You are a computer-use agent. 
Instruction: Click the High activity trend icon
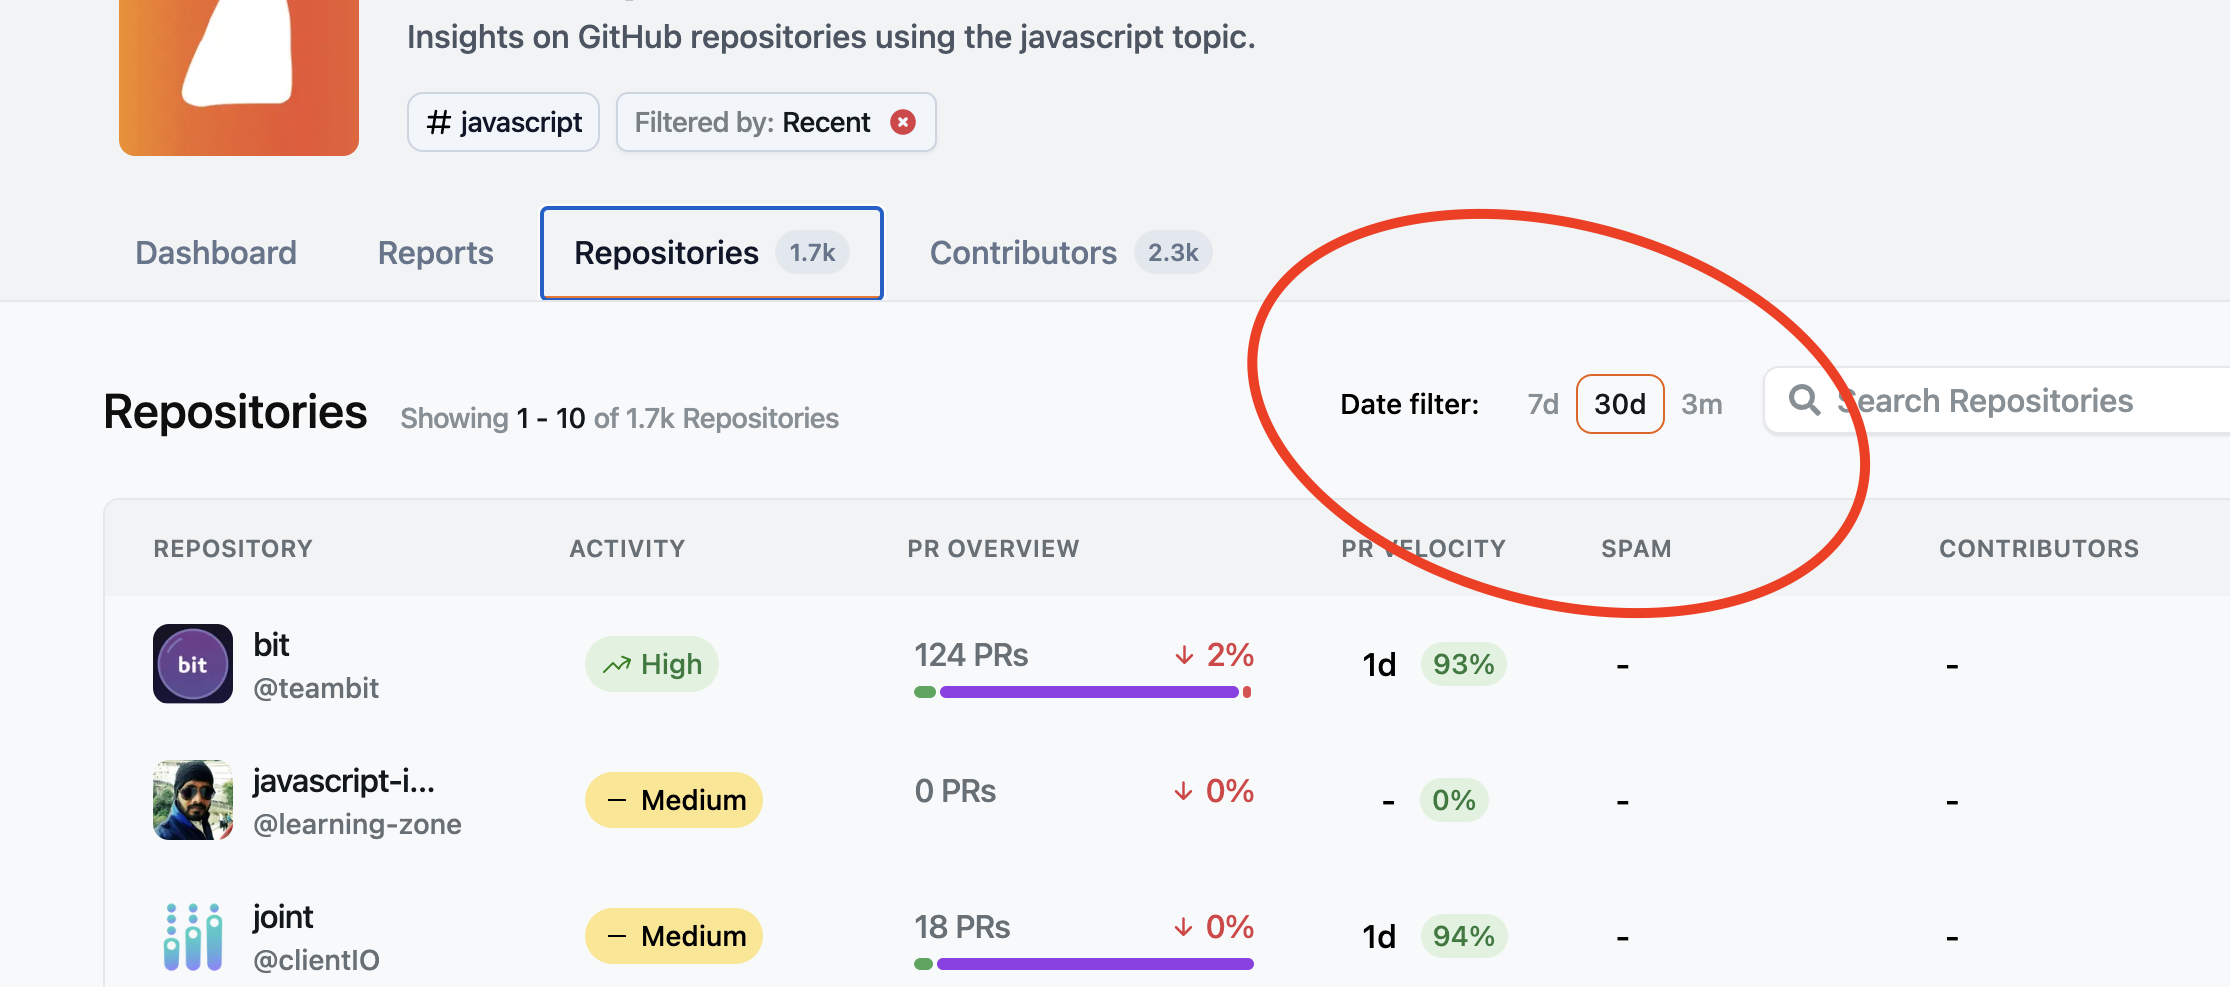619,663
